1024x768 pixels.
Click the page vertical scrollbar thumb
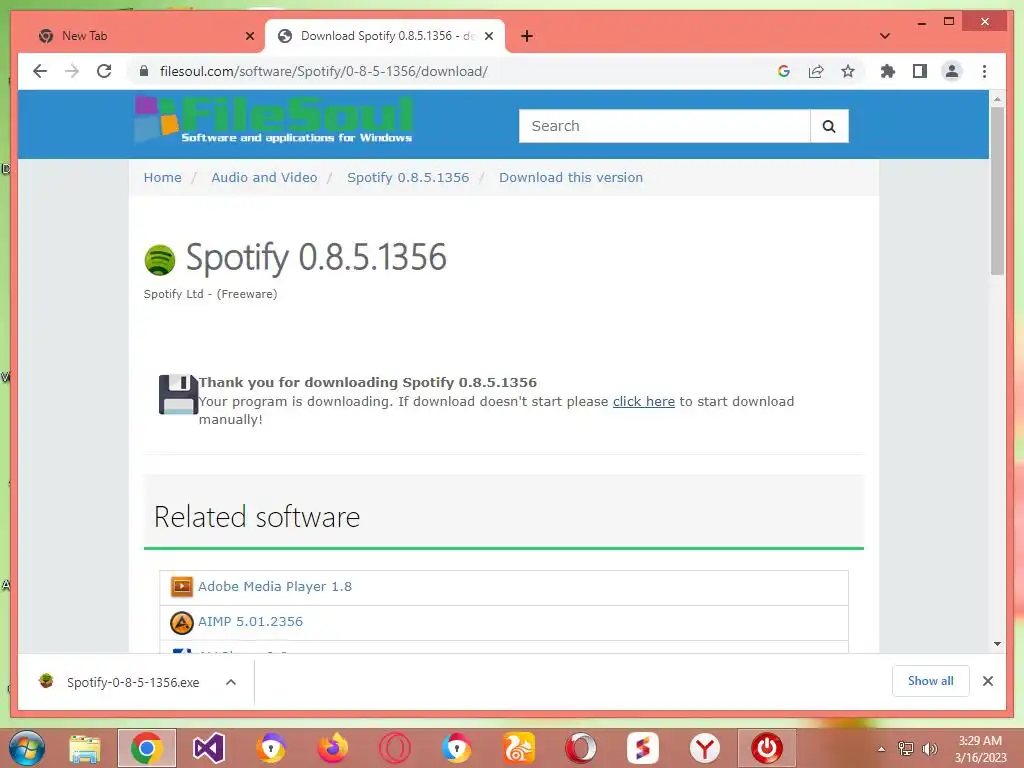coord(997,191)
